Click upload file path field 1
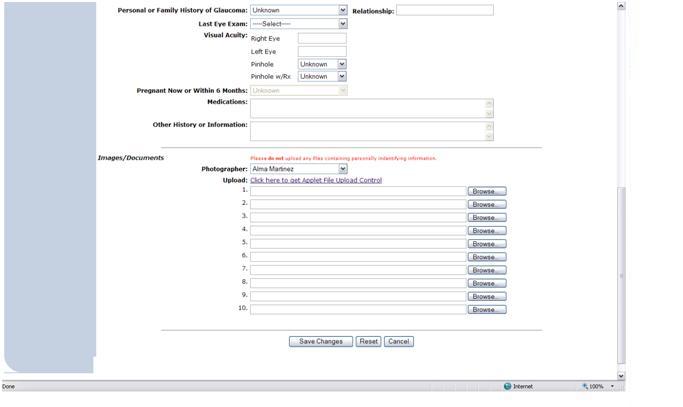The width and height of the screenshot is (683, 407). pos(358,191)
